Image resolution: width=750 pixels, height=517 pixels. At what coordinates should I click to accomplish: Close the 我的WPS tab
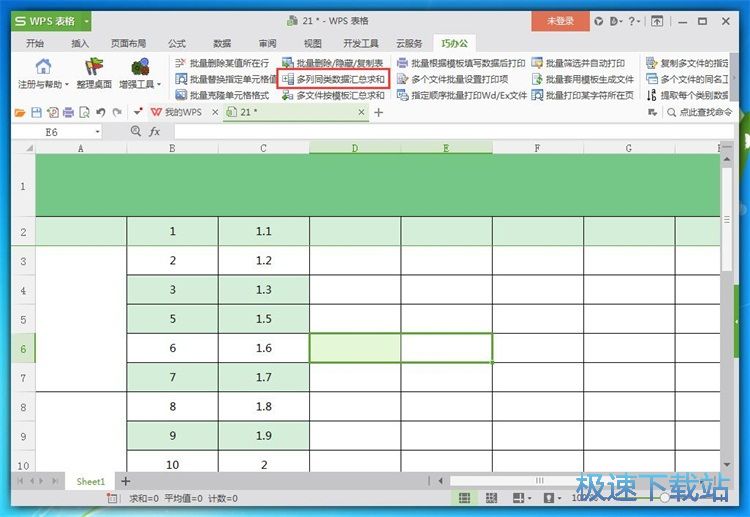click(215, 112)
